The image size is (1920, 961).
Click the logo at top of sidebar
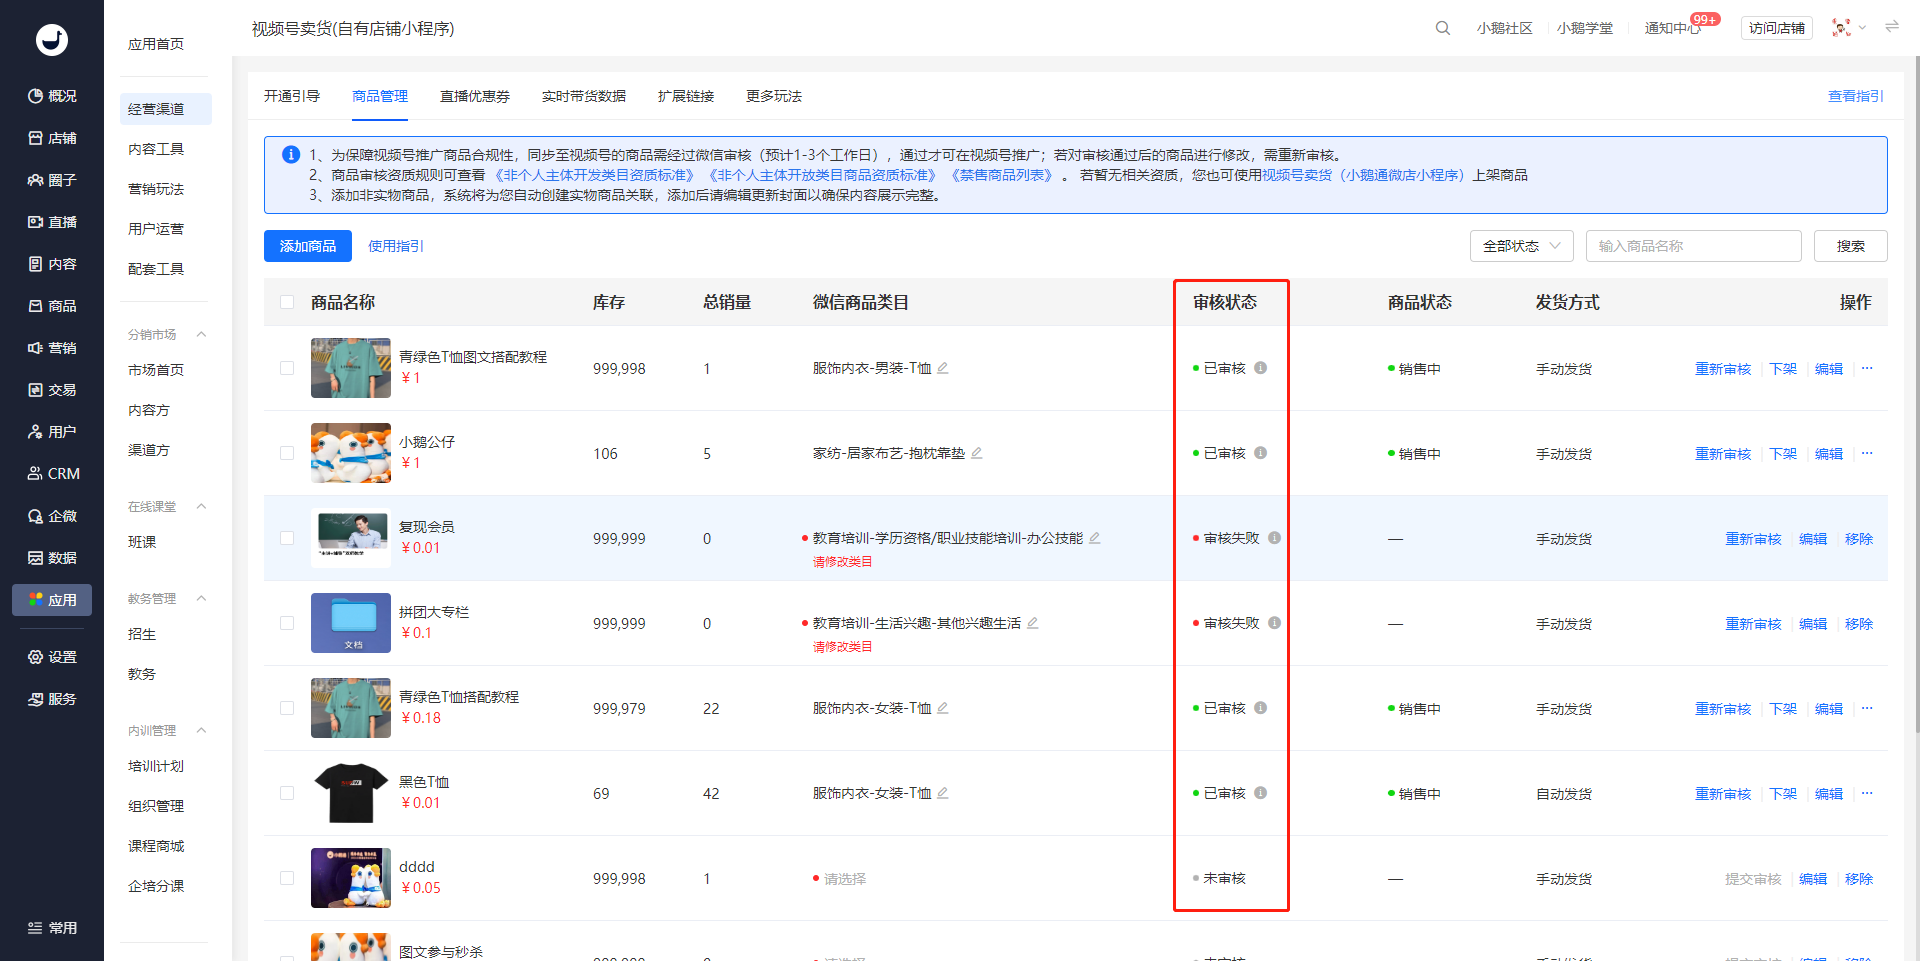pos(52,40)
